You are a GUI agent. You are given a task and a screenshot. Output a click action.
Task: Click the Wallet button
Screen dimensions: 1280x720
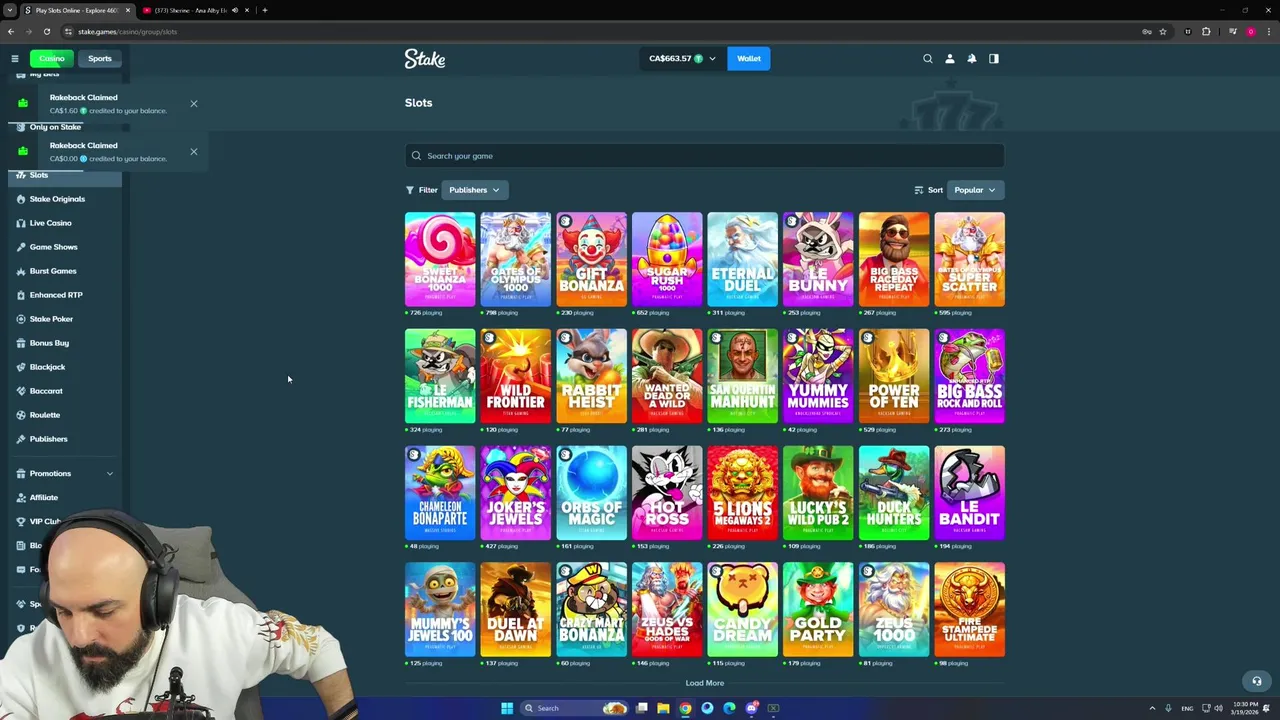click(x=749, y=58)
